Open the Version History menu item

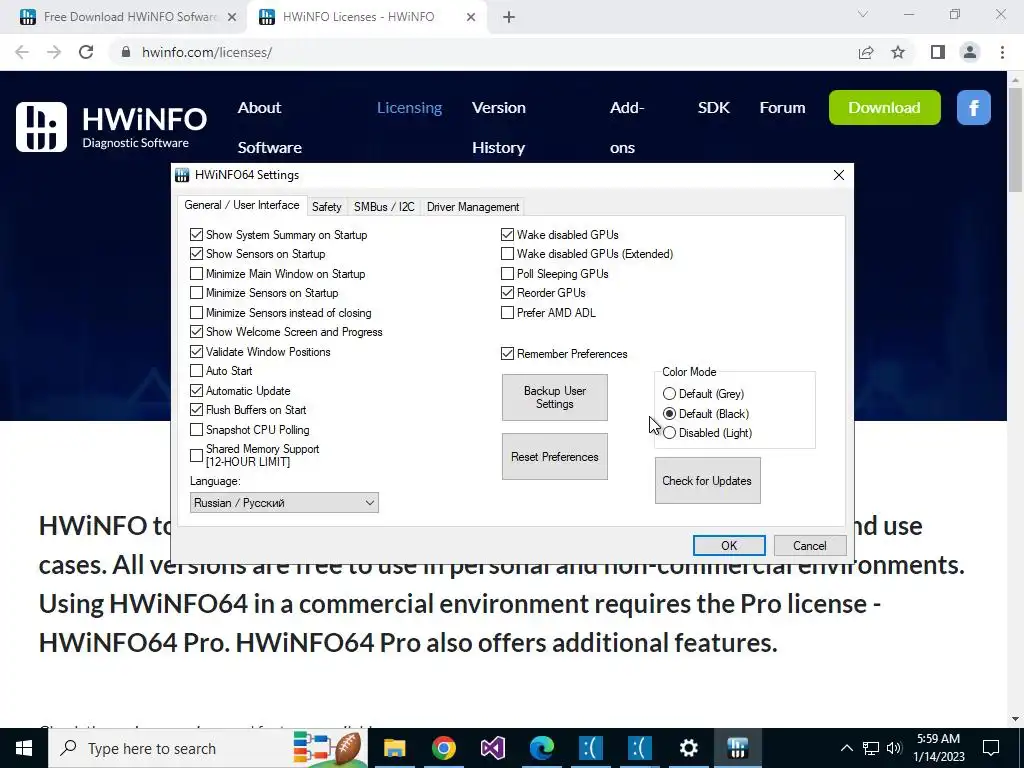[499, 127]
